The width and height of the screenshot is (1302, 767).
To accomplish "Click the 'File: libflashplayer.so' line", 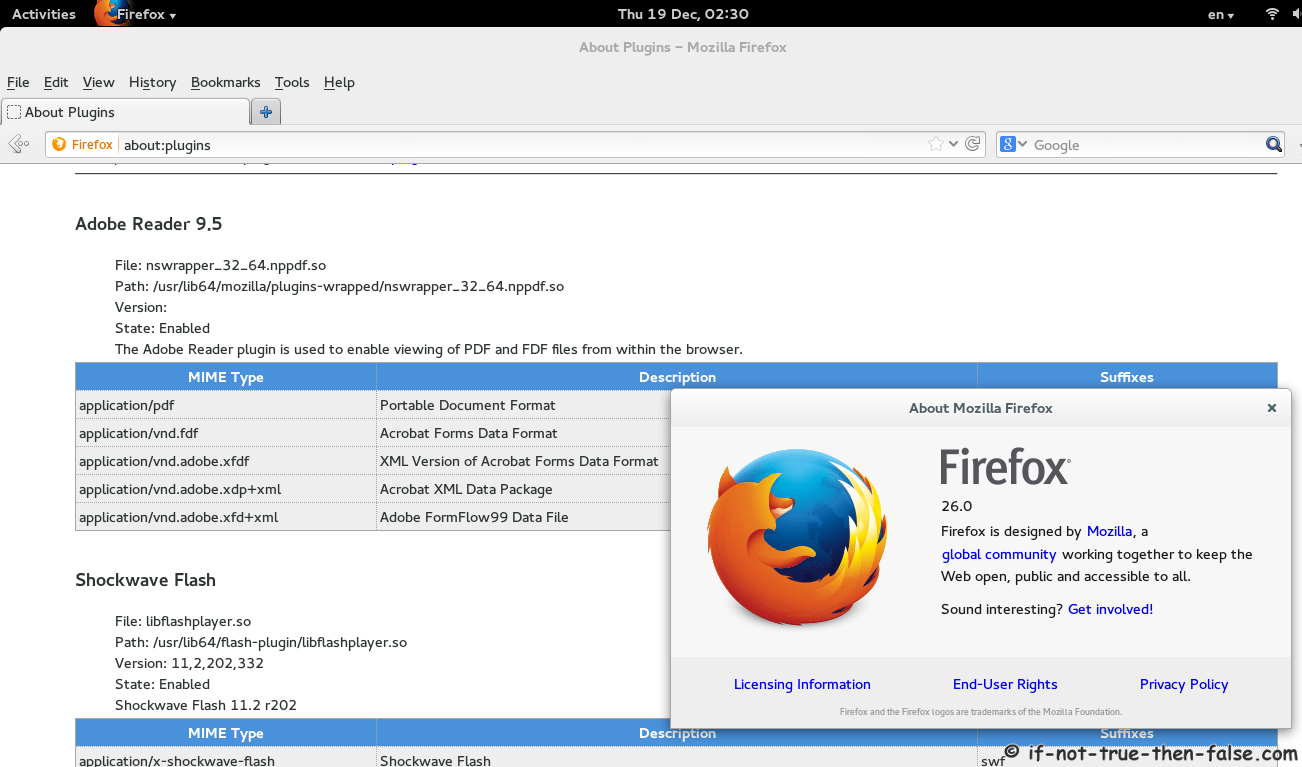I will (x=183, y=621).
